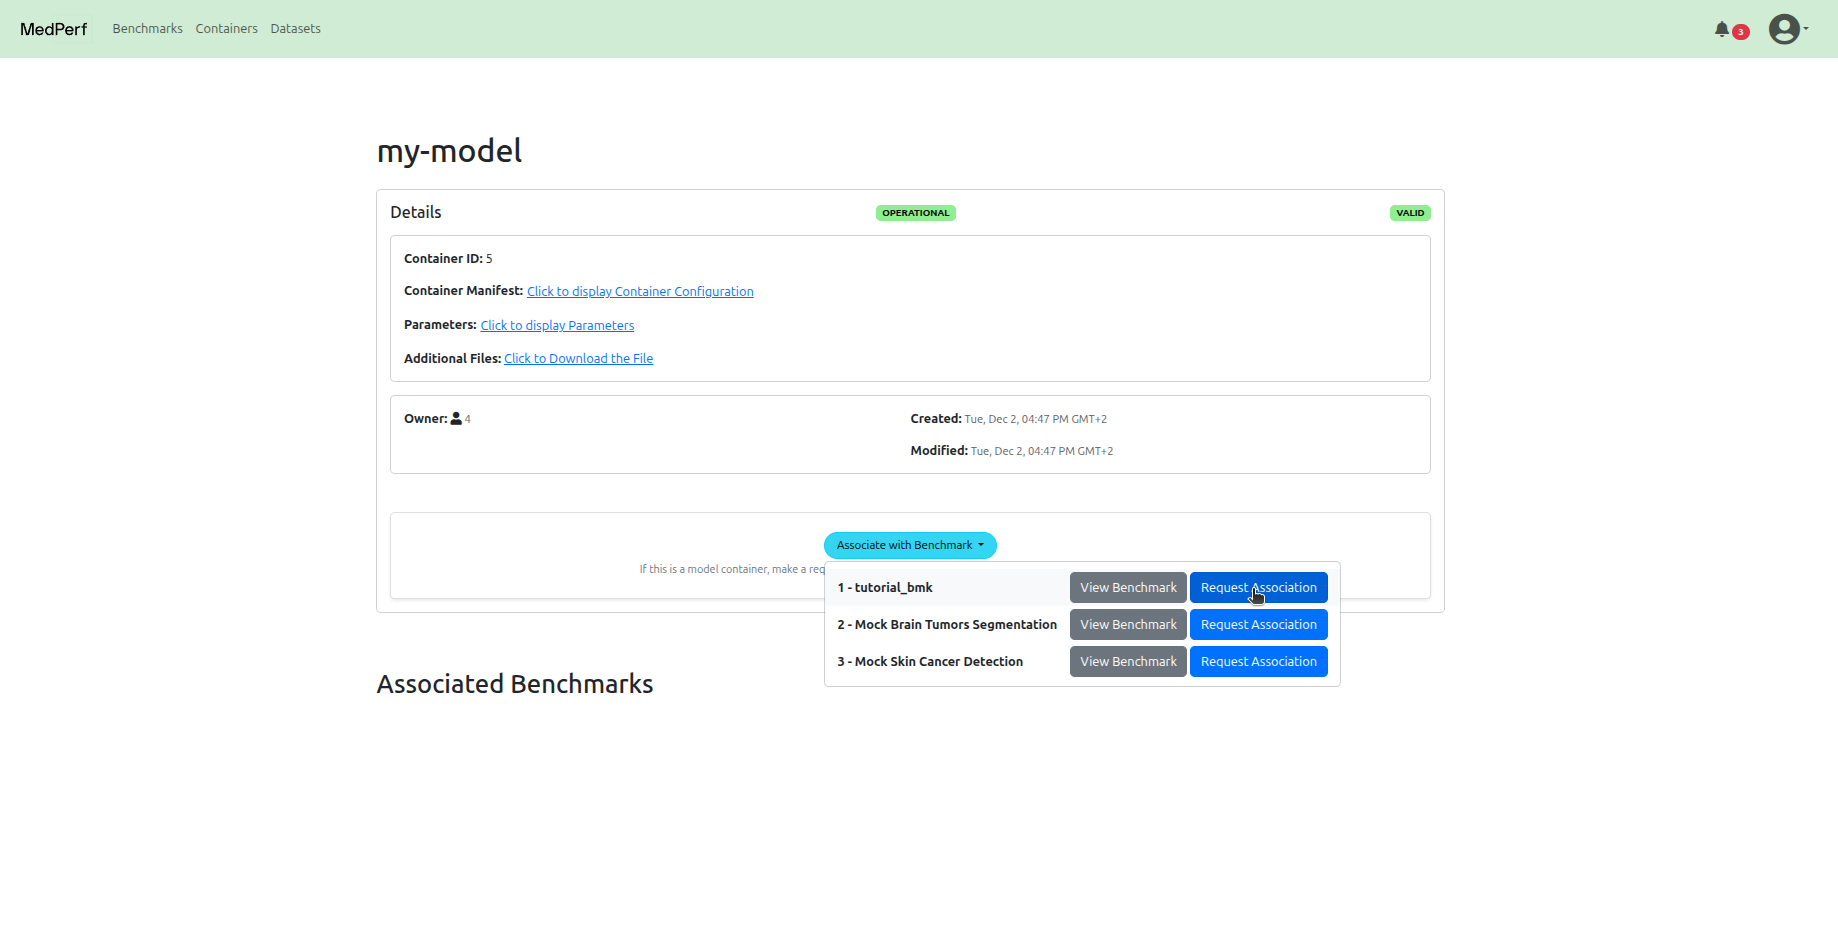Click the VALID status badge
Image resolution: width=1838 pixels, height=926 pixels.
tap(1410, 213)
